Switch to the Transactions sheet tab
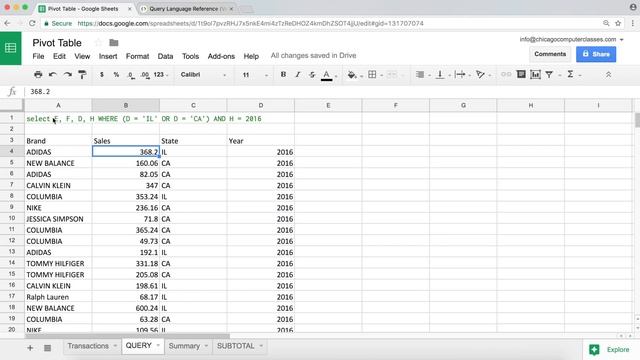The width and height of the screenshot is (640, 360). (88, 346)
